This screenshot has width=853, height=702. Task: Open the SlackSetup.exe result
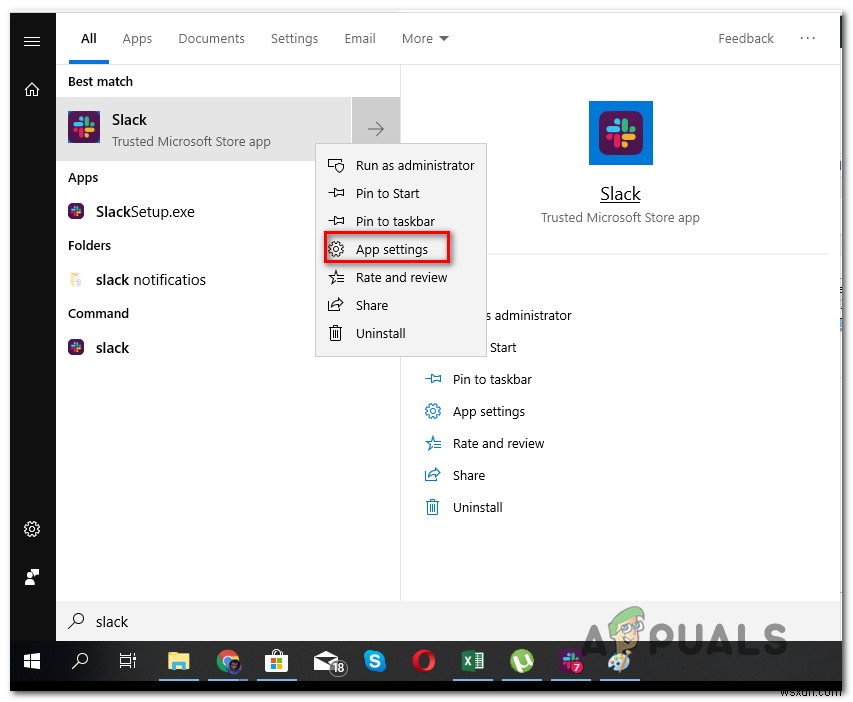click(x=145, y=211)
